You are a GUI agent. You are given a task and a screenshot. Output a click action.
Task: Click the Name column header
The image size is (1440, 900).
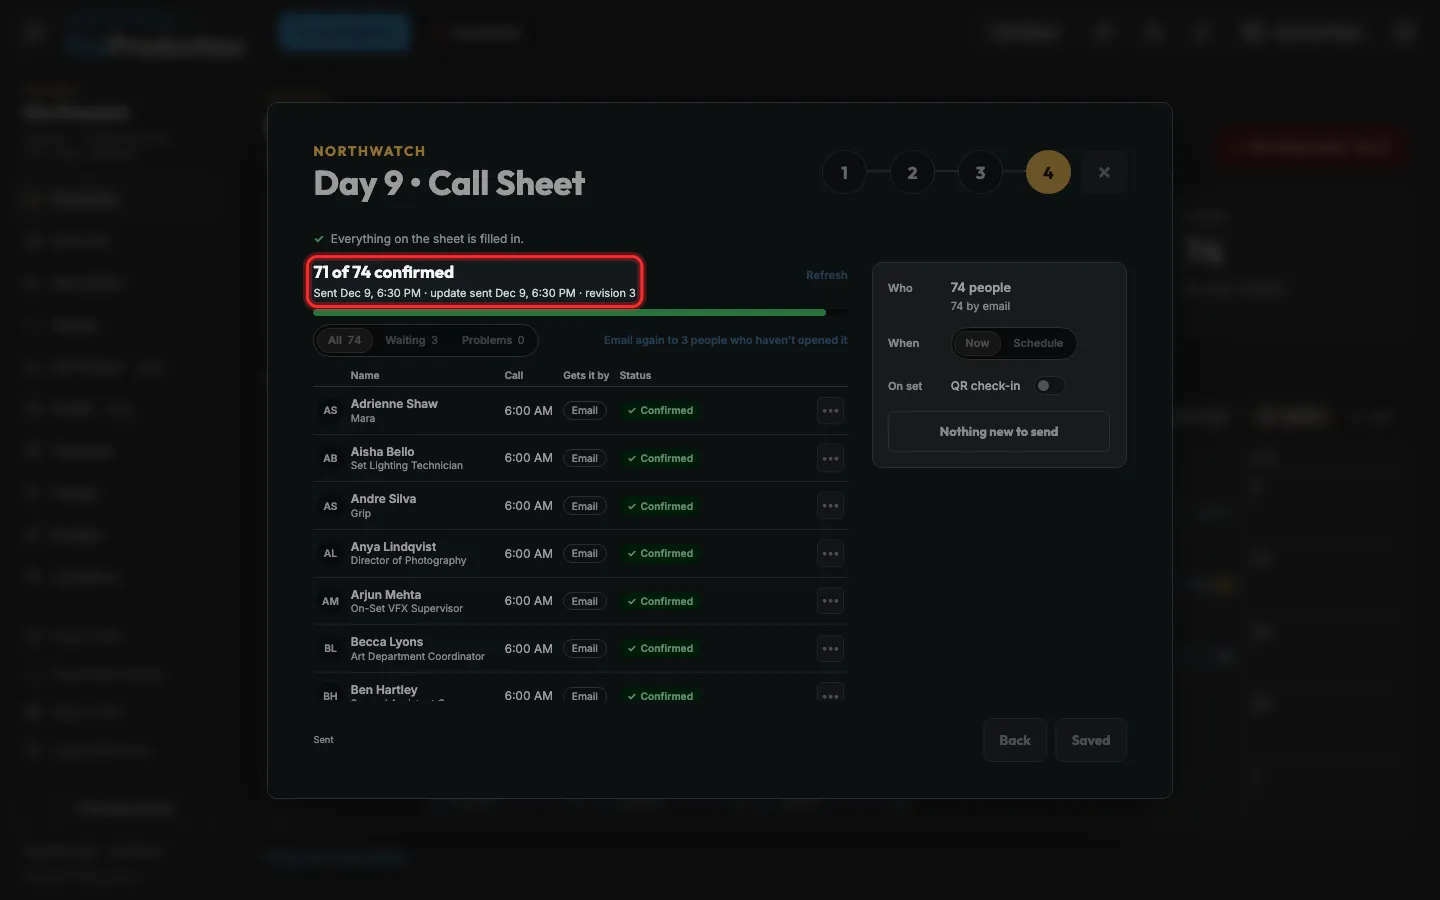365,376
